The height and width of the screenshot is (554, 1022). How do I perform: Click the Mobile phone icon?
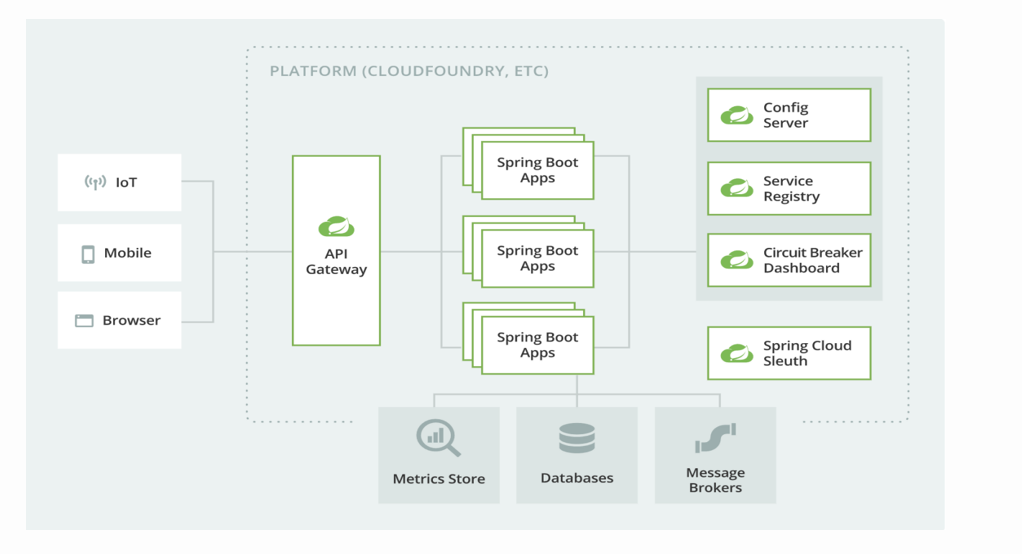[88, 254]
